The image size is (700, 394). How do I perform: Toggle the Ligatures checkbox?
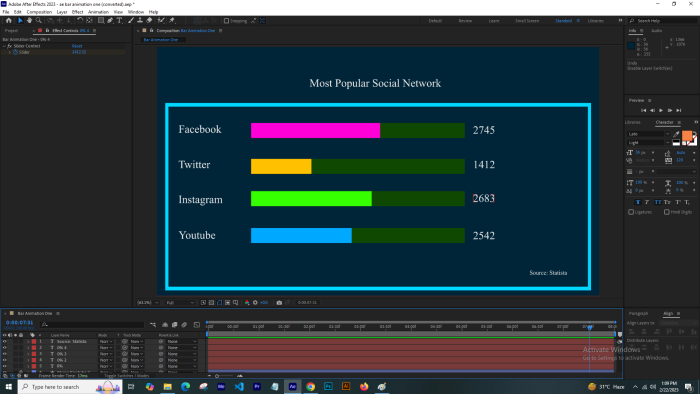click(631, 212)
